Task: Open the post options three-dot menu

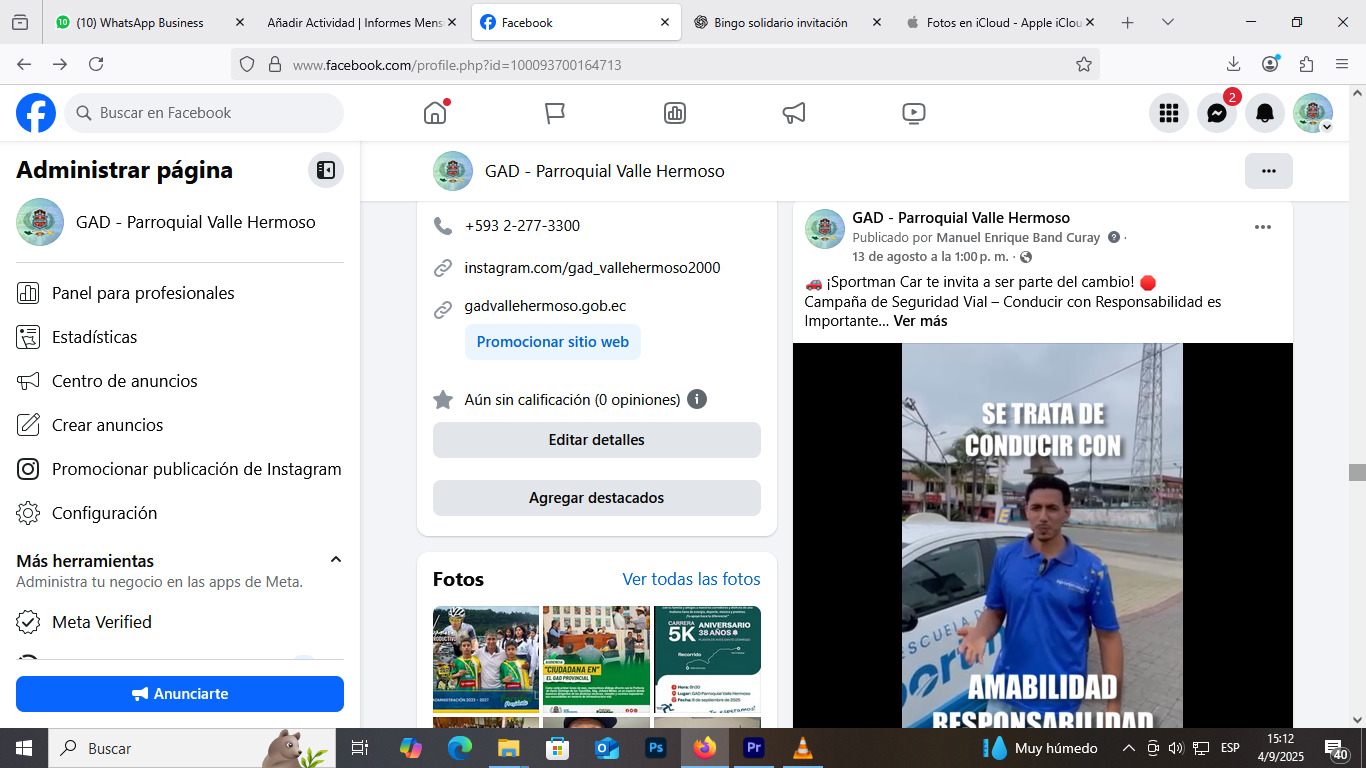Action: coord(1262,227)
